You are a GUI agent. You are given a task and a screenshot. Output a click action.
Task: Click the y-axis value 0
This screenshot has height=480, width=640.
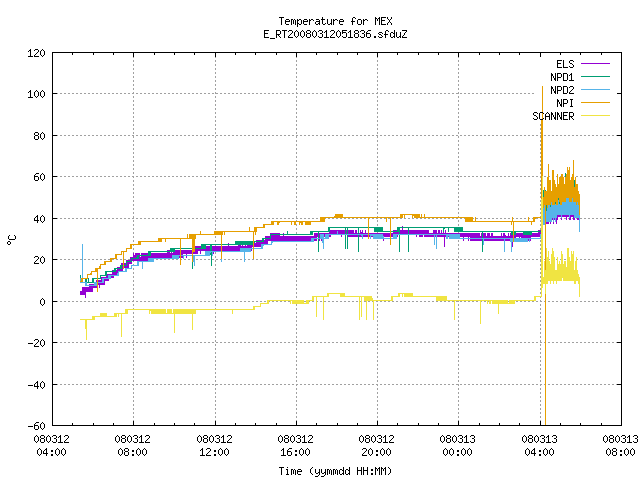pyautogui.click(x=42, y=302)
